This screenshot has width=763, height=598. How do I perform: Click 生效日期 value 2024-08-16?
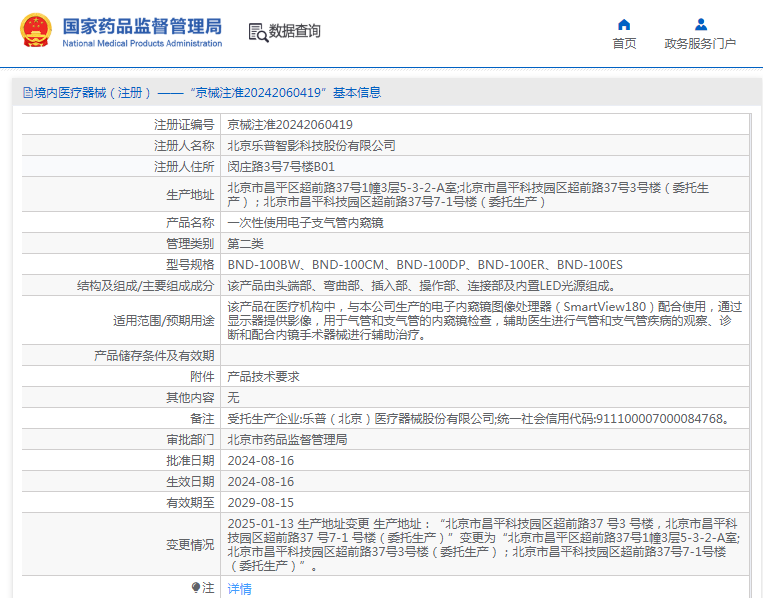261,481
